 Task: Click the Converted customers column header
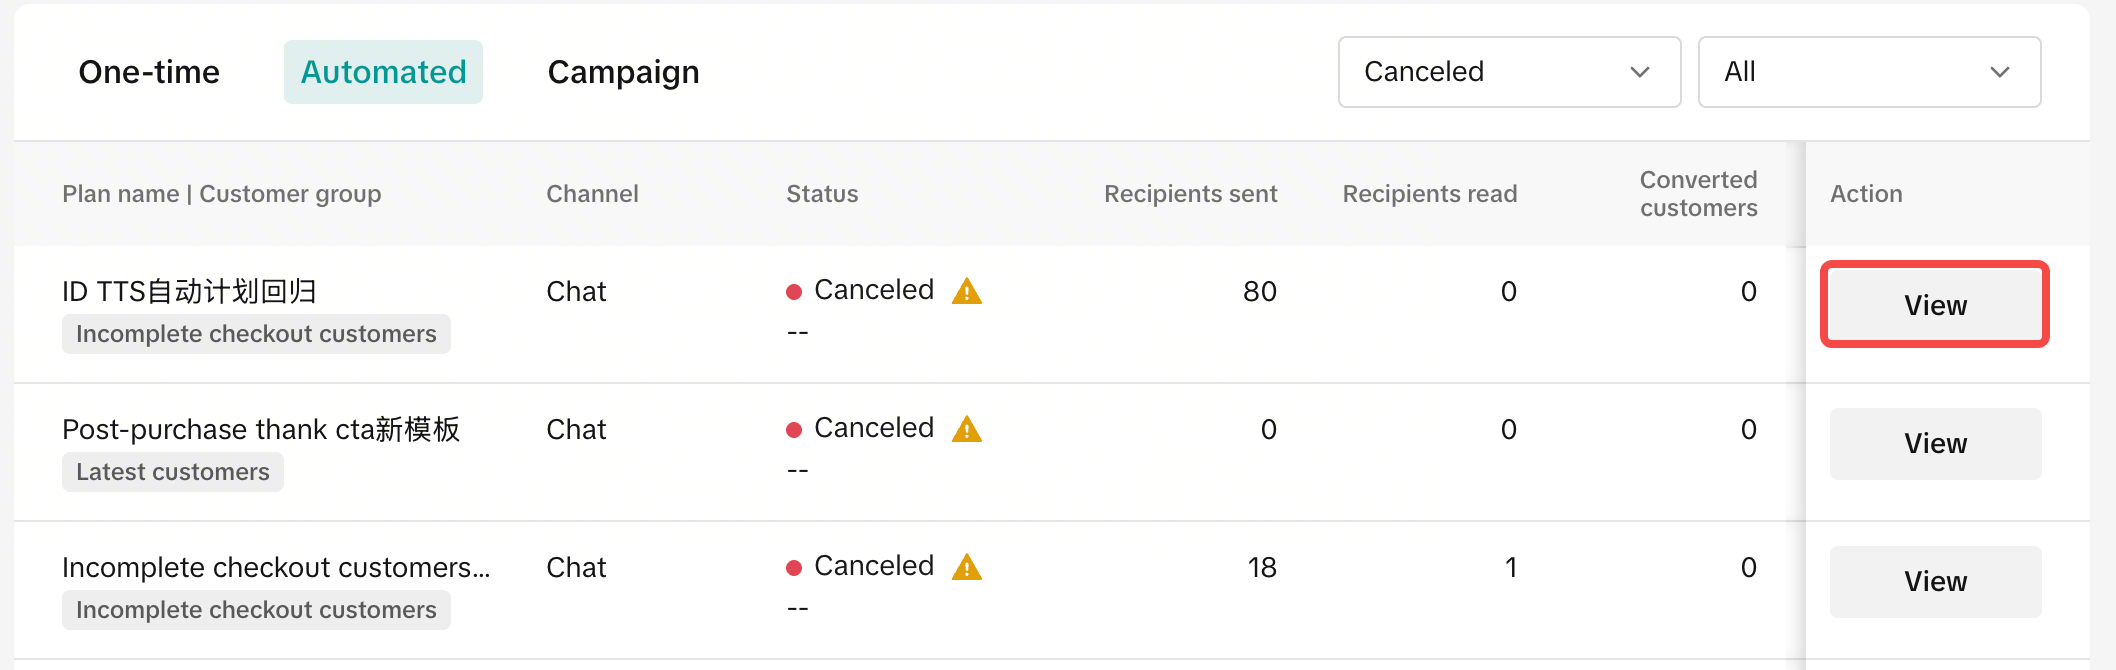(1698, 194)
